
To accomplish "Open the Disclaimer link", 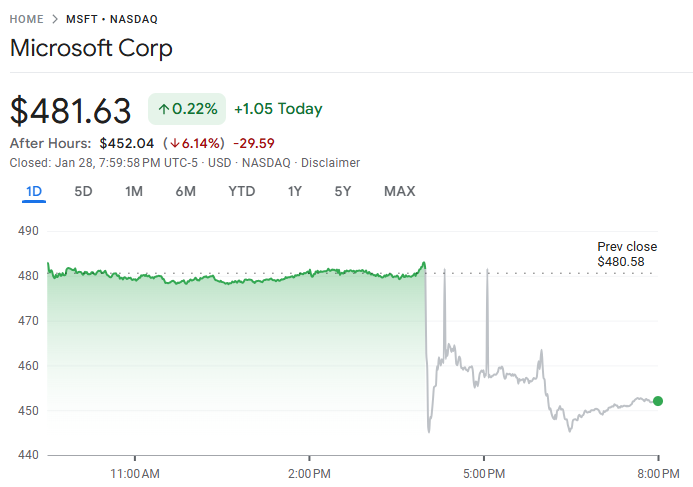I will [x=330, y=162].
